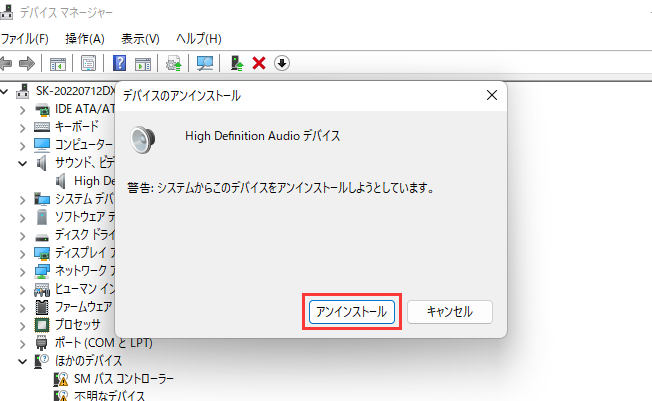
Task: Click Enable device green-arrow icon
Action: (x=237, y=63)
